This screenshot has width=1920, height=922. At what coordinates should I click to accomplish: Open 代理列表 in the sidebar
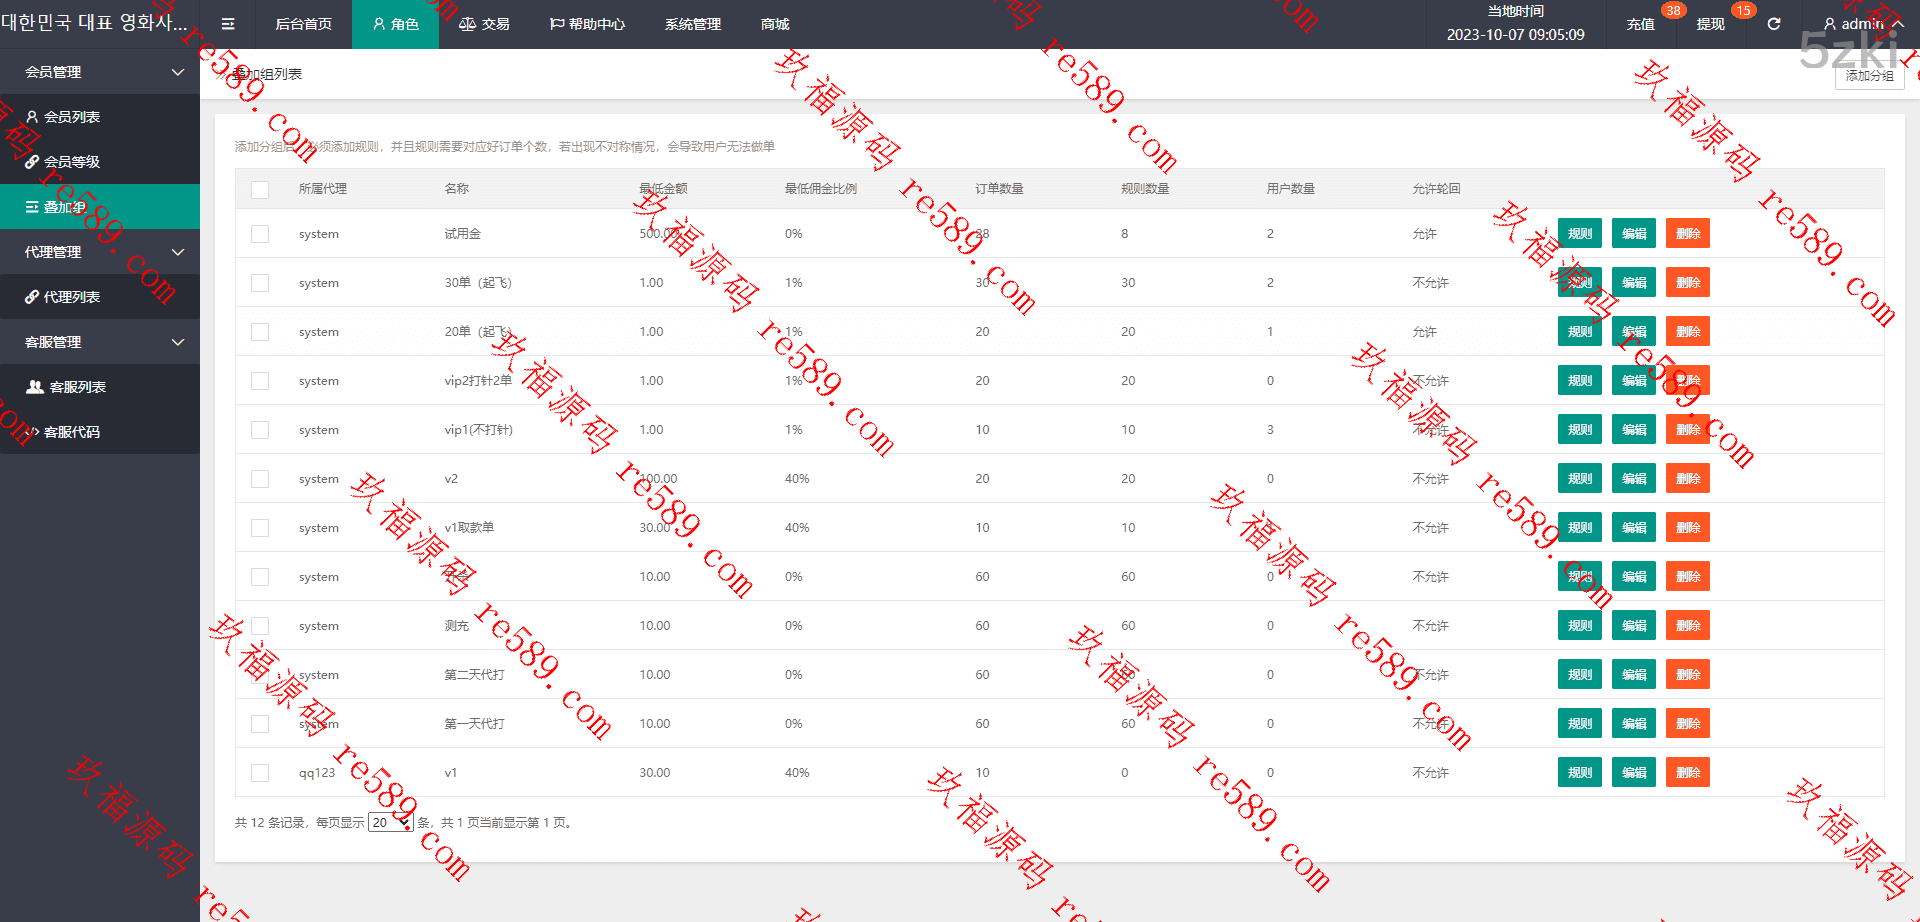[71, 297]
